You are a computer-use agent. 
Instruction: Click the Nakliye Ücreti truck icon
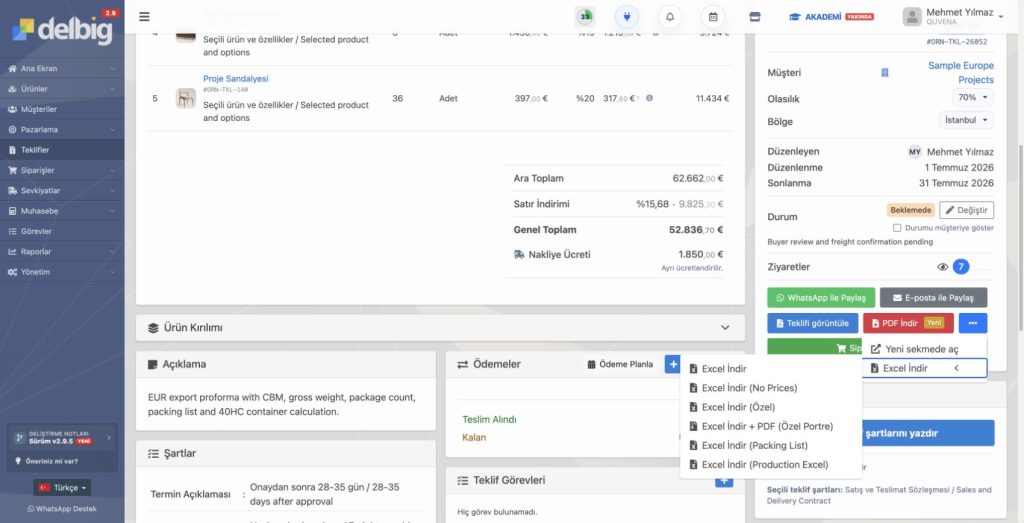(x=519, y=255)
